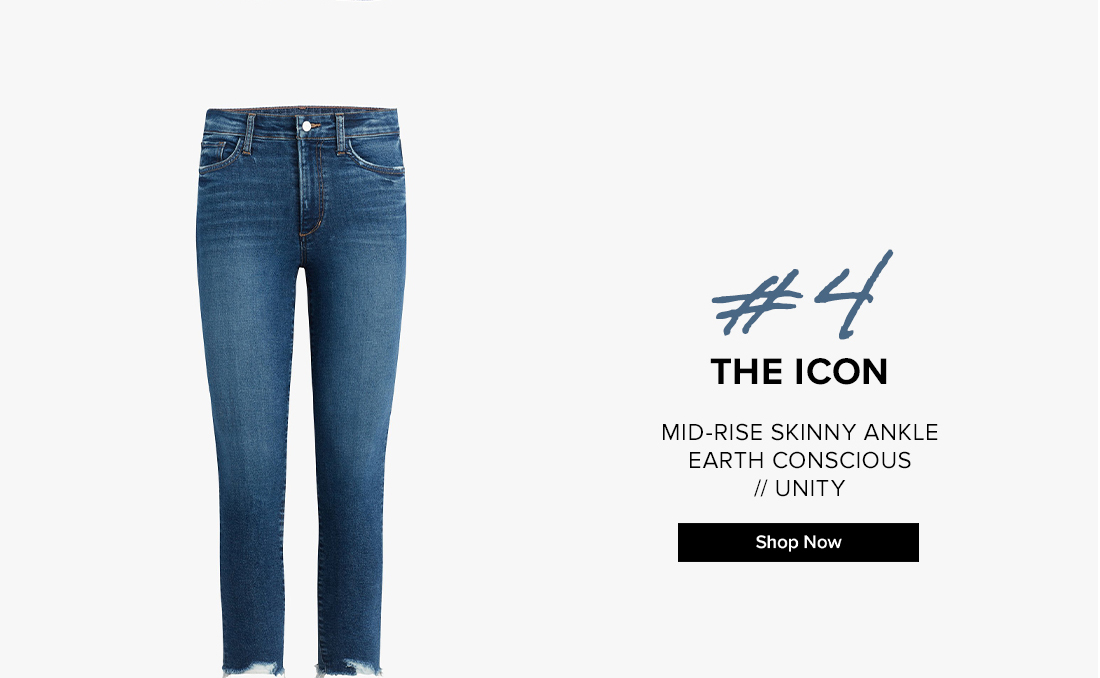Click the EARTH CONSCIOUS text line

click(x=800, y=460)
